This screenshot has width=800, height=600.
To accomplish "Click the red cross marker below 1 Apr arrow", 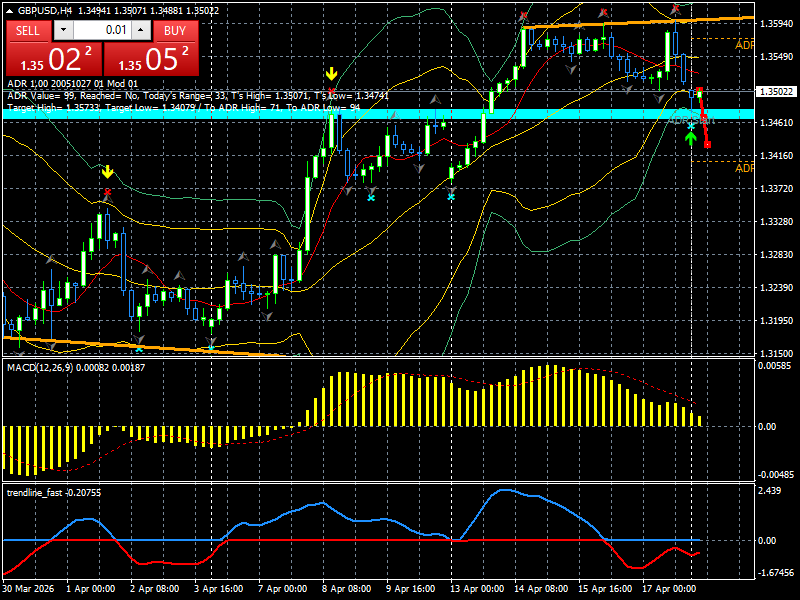I will tap(107, 193).
